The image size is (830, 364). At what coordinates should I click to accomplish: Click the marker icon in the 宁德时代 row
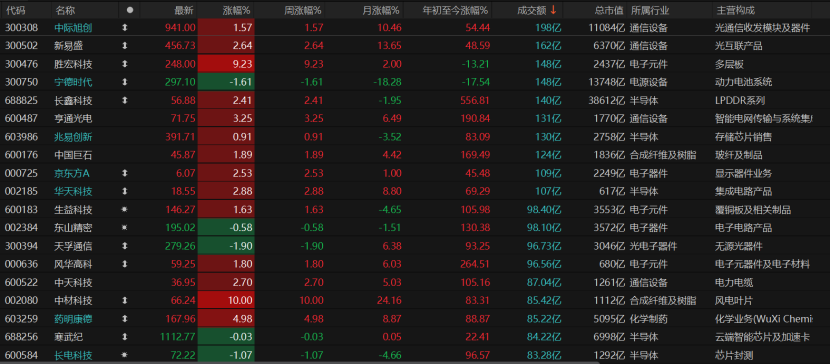125,83
